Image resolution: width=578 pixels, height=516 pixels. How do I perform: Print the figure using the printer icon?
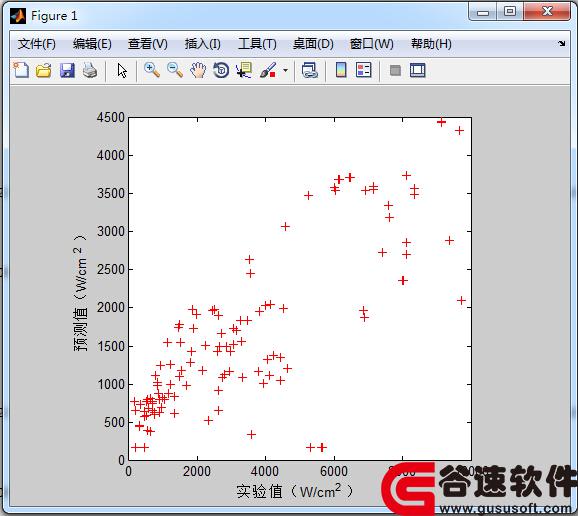pyautogui.click(x=90, y=70)
